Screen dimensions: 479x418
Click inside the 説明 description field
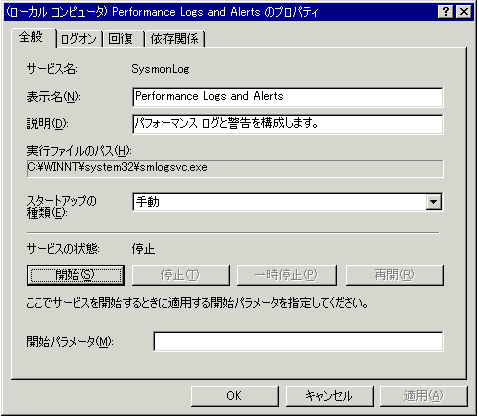[288, 124]
